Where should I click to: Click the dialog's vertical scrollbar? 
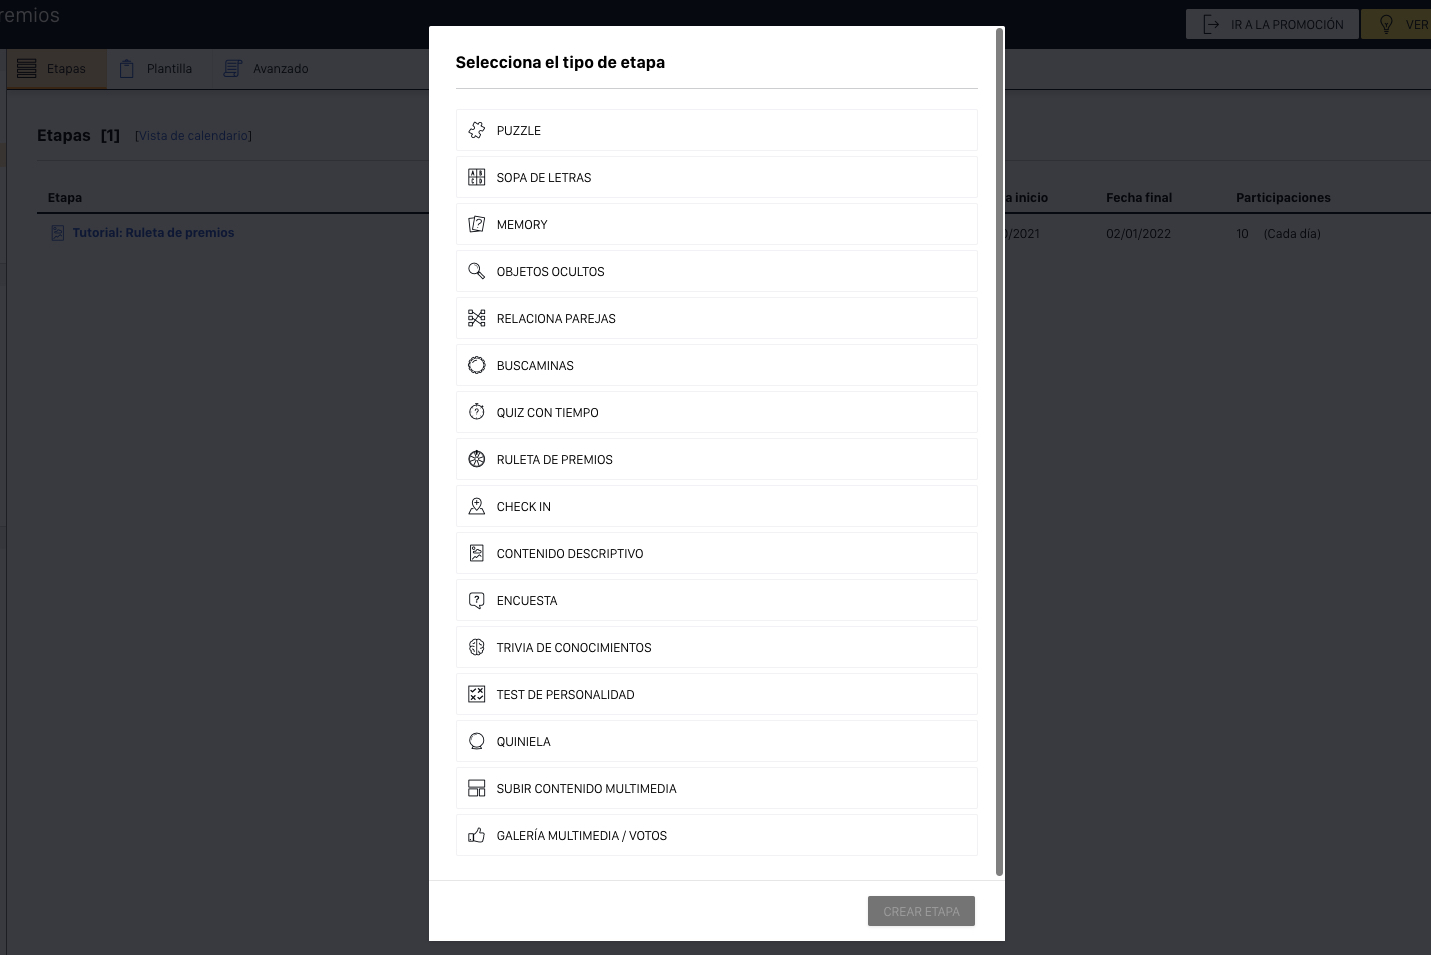click(x=999, y=450)
